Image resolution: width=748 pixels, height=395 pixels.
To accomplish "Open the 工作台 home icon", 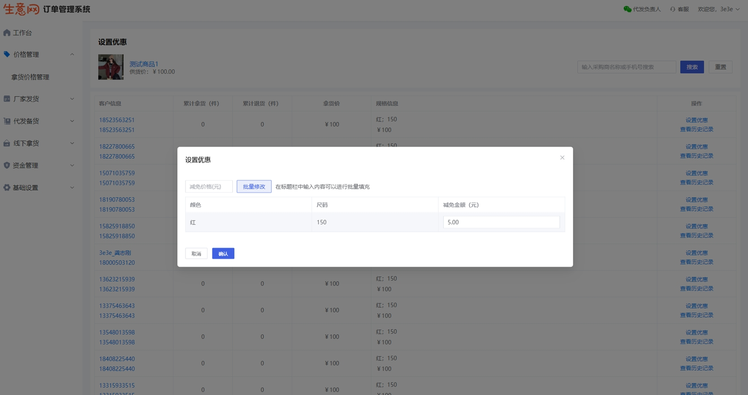I will pos(7,33).
